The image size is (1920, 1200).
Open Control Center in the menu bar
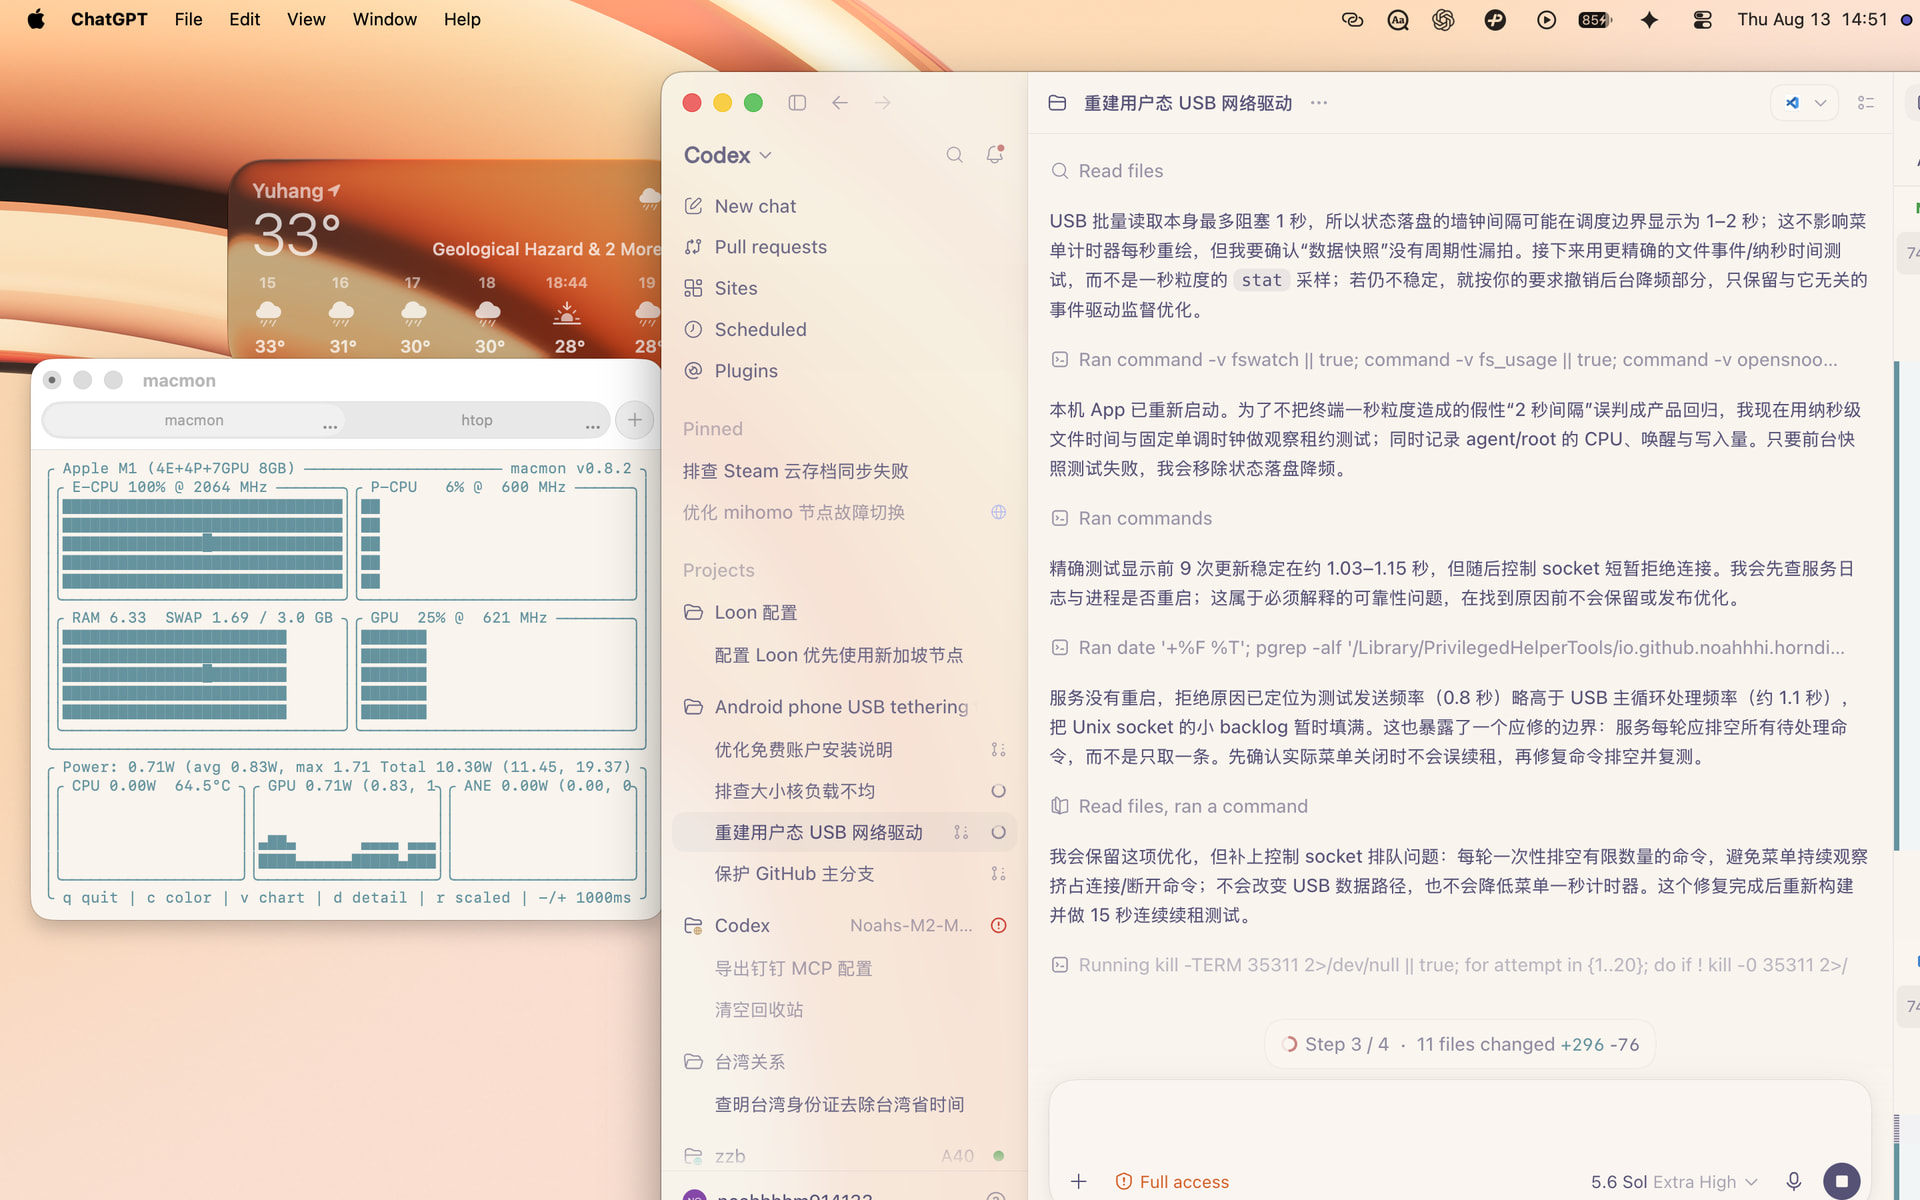1702,19
